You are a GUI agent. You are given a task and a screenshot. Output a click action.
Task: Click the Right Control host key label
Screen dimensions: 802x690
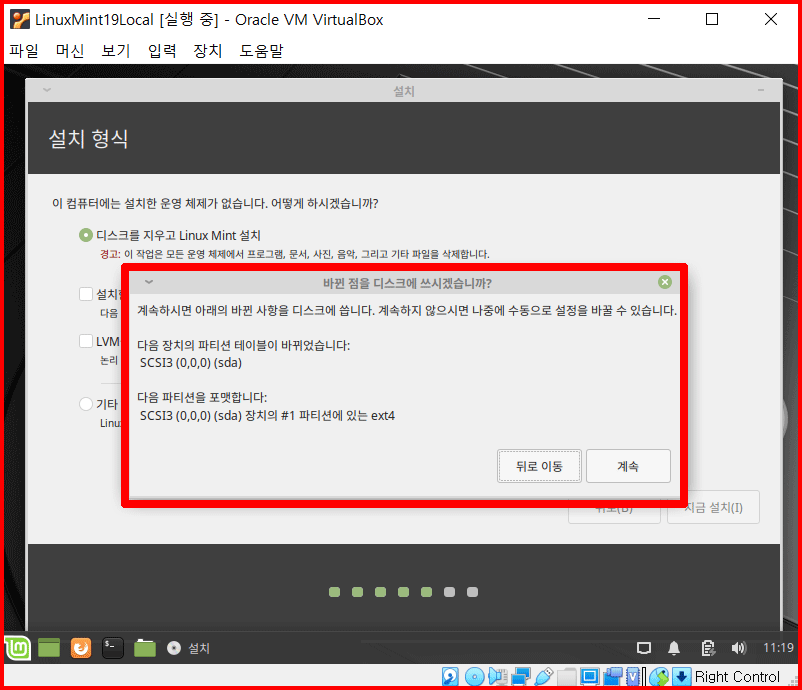[x=737, y=677]
